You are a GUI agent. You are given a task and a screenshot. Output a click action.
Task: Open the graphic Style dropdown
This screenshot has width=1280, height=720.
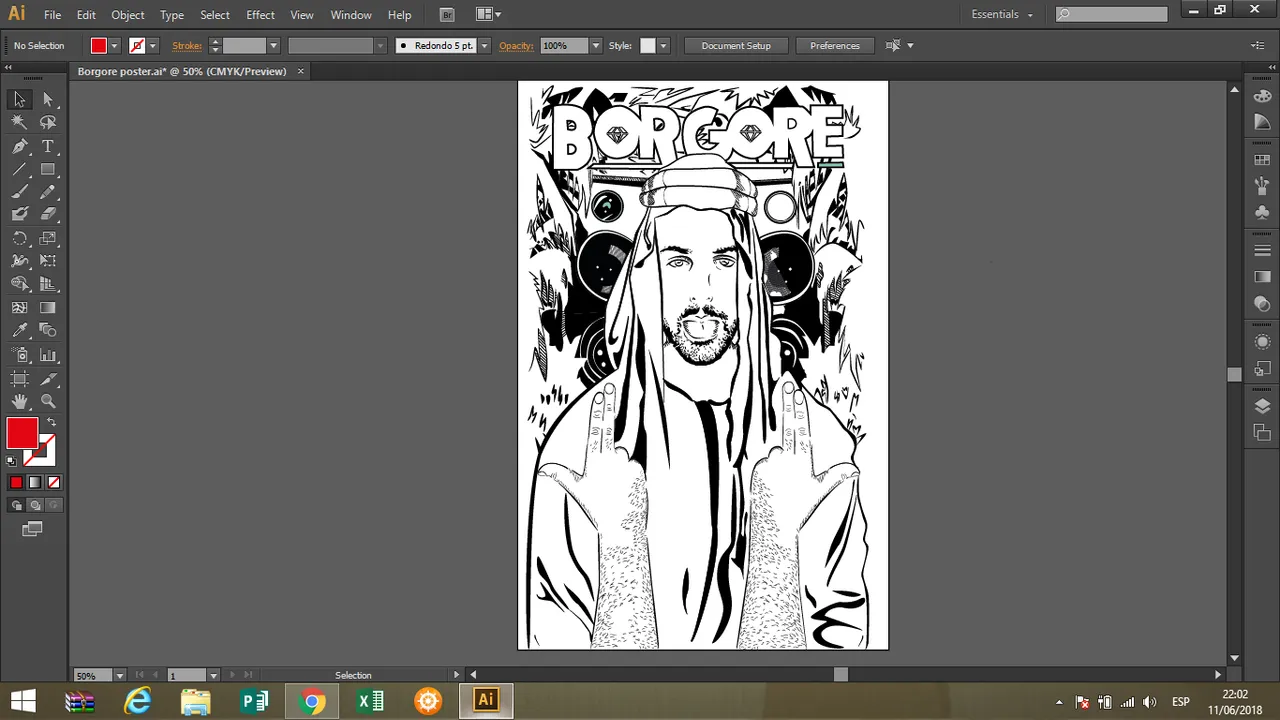pos(662,46)
